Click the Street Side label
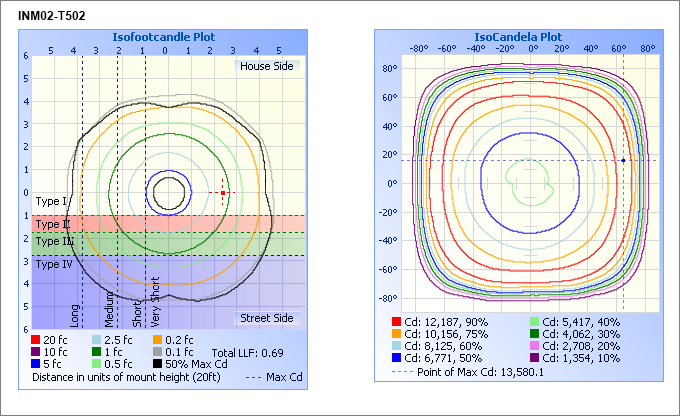Screen dimensions: 680x416 (x=265, y=319)
